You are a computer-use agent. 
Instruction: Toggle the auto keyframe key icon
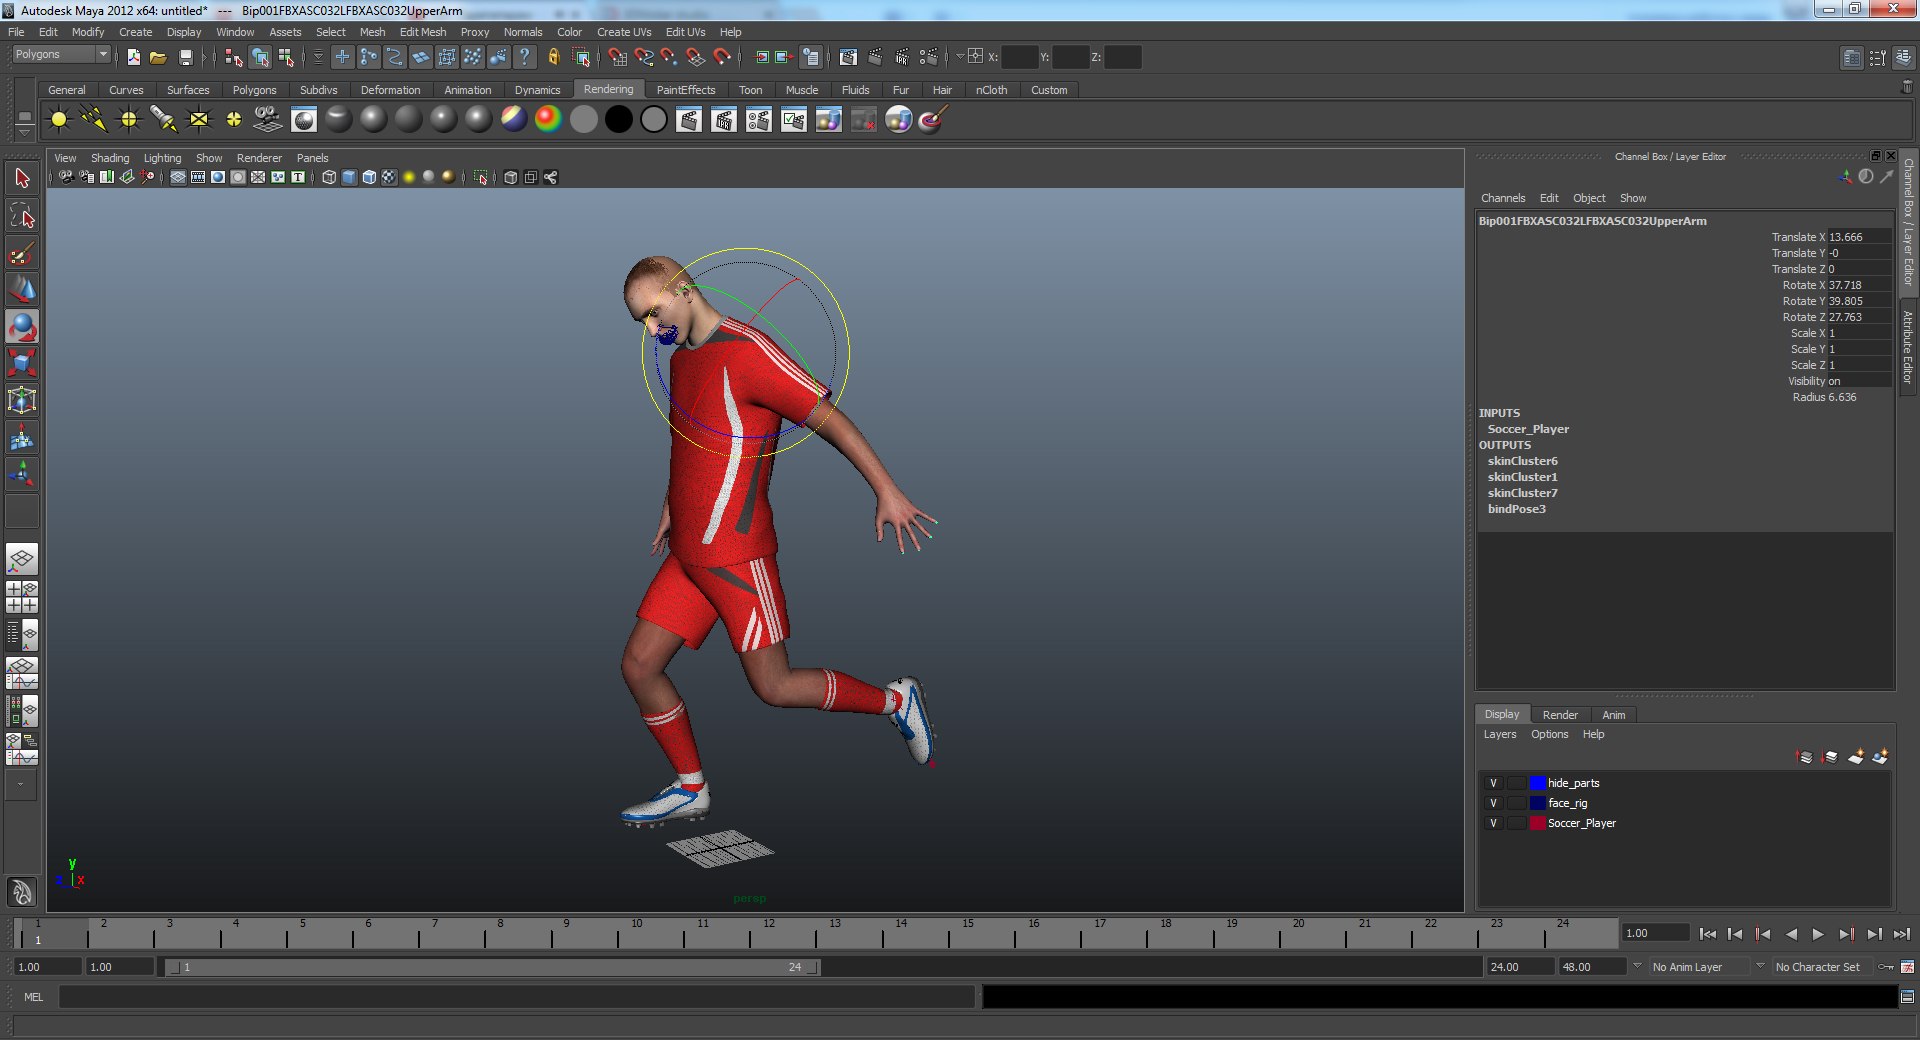(1886, 967)
